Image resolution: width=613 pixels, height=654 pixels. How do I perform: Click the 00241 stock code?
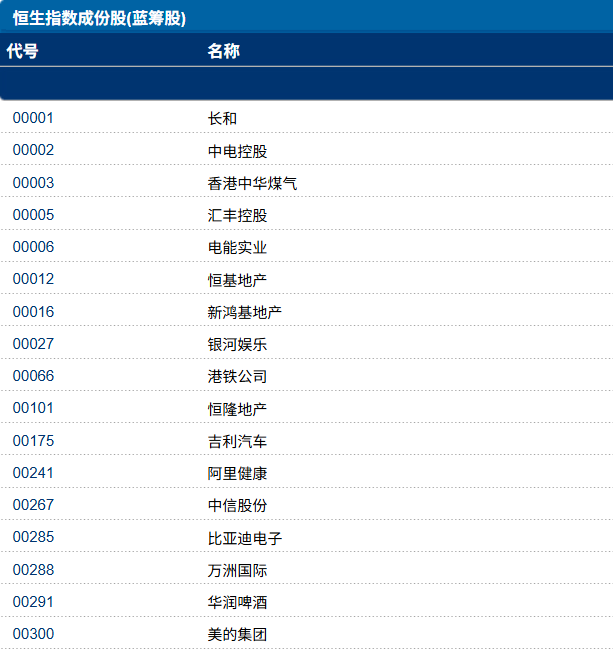(x=33, y=473)
